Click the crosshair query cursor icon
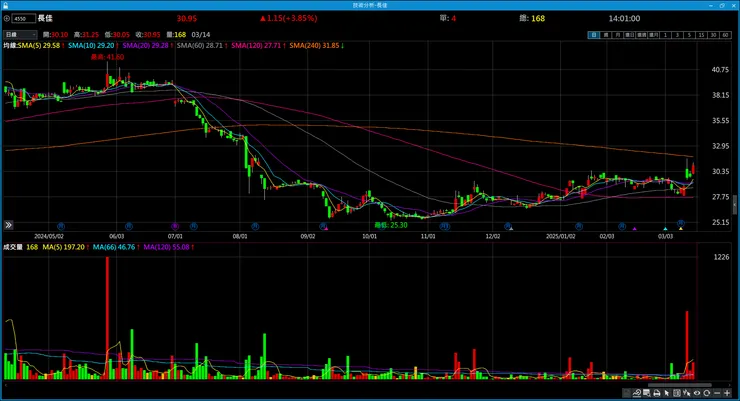The width and height of the screenshot is (740, 401). coord(686,393)
